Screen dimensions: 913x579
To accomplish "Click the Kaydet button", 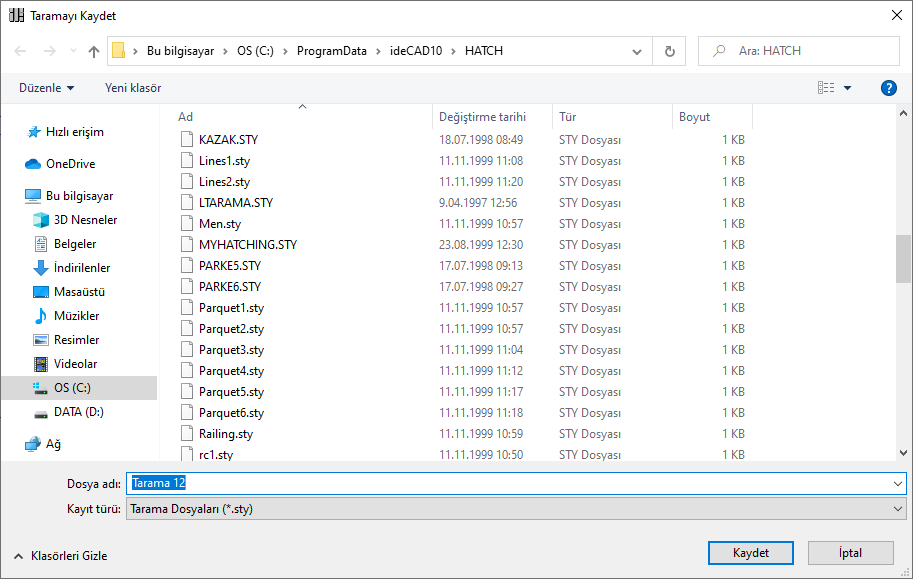I will tap(751, 553).
